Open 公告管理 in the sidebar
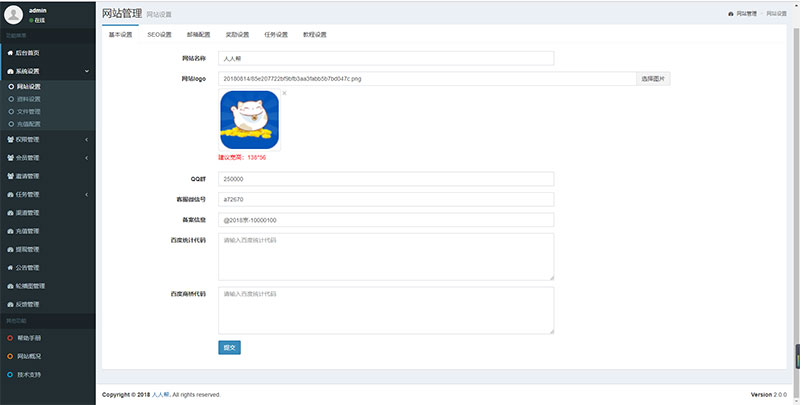 pos(28,267)
